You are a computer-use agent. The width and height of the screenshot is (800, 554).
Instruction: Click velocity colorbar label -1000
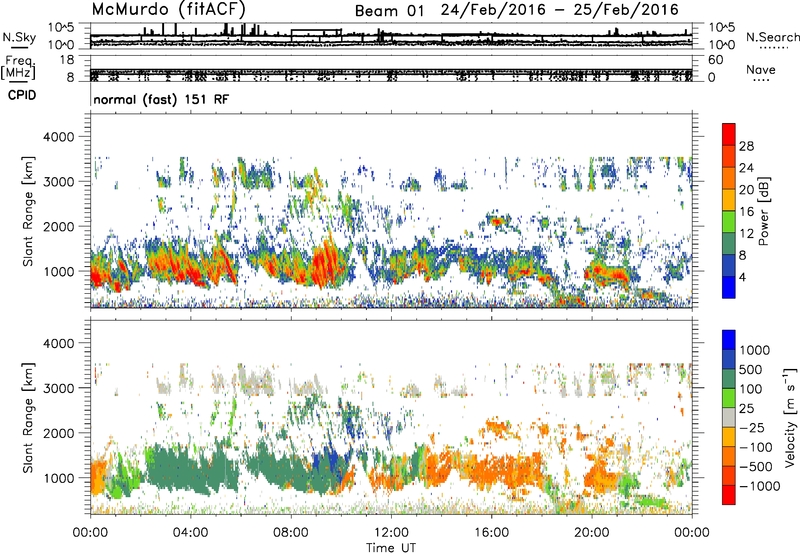(x=760, y=486)
